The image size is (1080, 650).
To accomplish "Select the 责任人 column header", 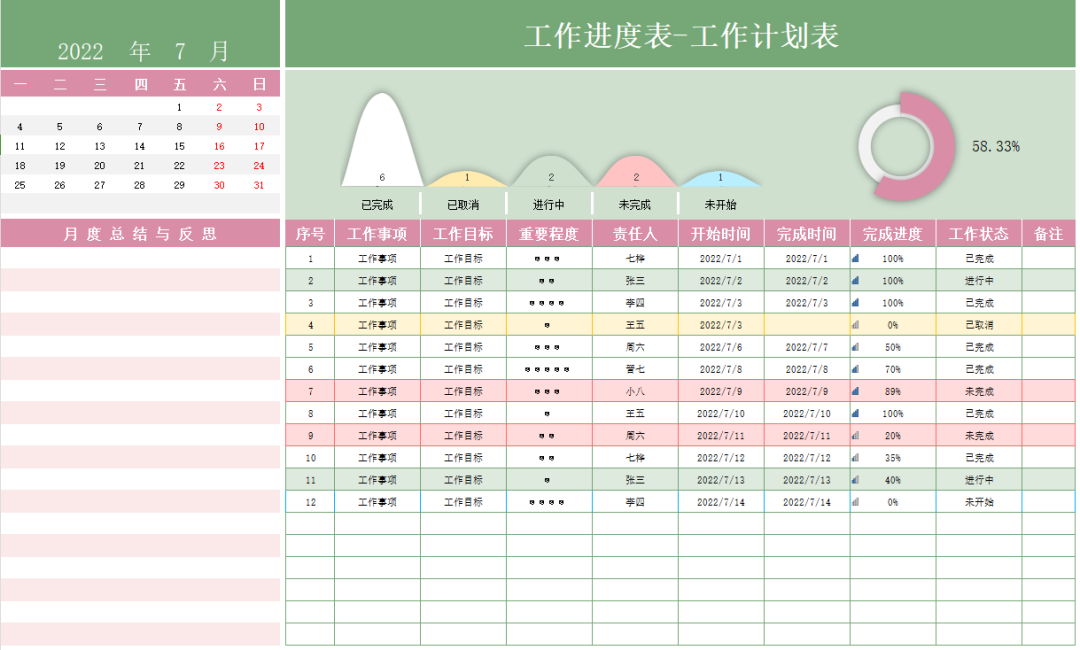I will (x=635, y=234).
